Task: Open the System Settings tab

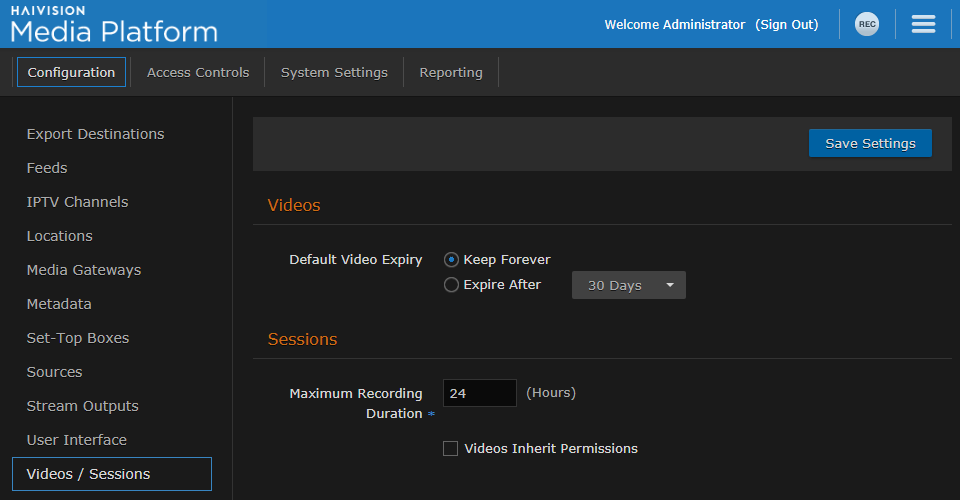Action: coord(334,72)
